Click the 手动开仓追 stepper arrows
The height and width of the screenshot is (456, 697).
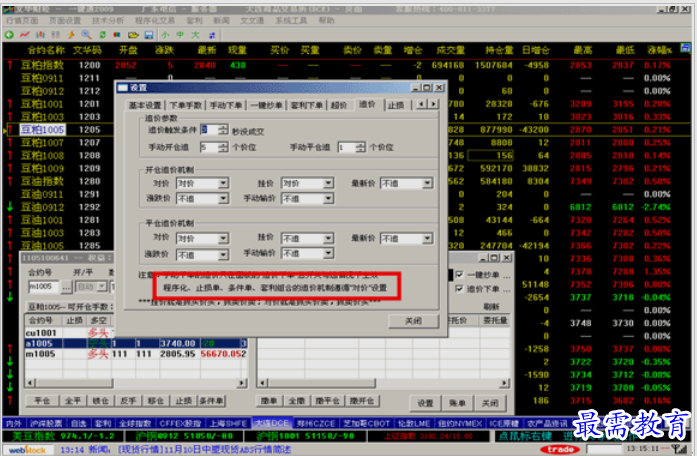pyautogui.click(x=223, y=147)
